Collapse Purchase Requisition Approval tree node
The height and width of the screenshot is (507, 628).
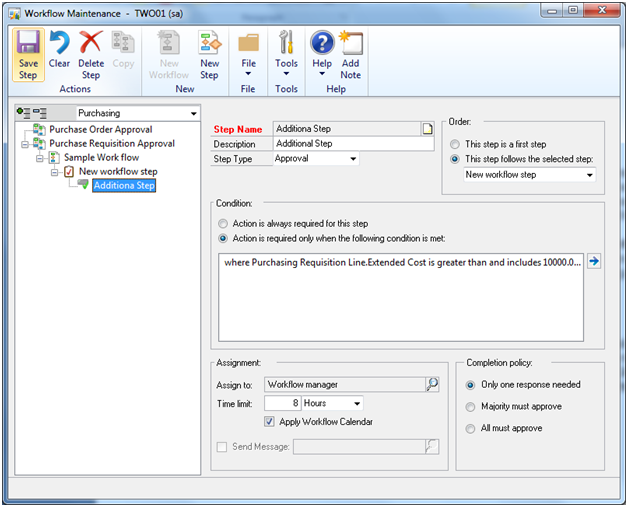pos(25,144)
